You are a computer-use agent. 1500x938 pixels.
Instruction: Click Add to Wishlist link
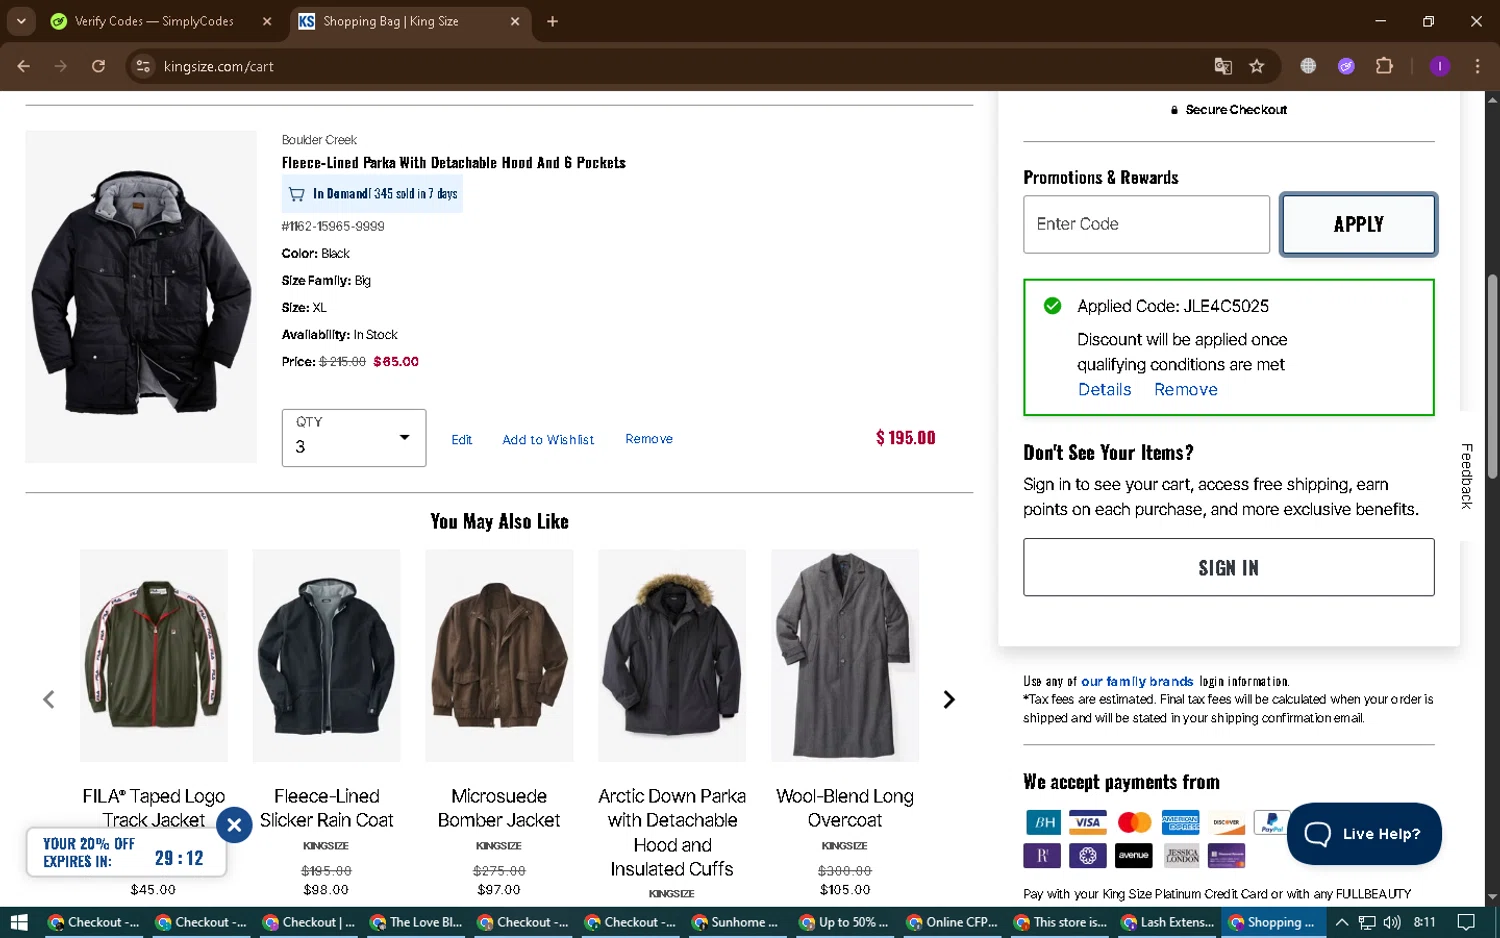(548, 440)
